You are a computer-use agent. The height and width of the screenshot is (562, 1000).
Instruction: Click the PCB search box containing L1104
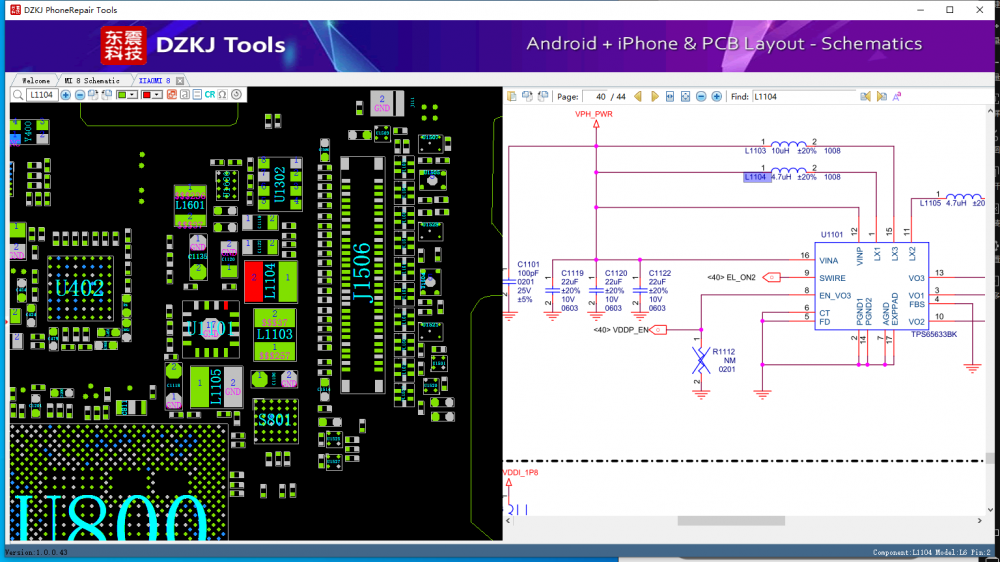tap(42, 95)
